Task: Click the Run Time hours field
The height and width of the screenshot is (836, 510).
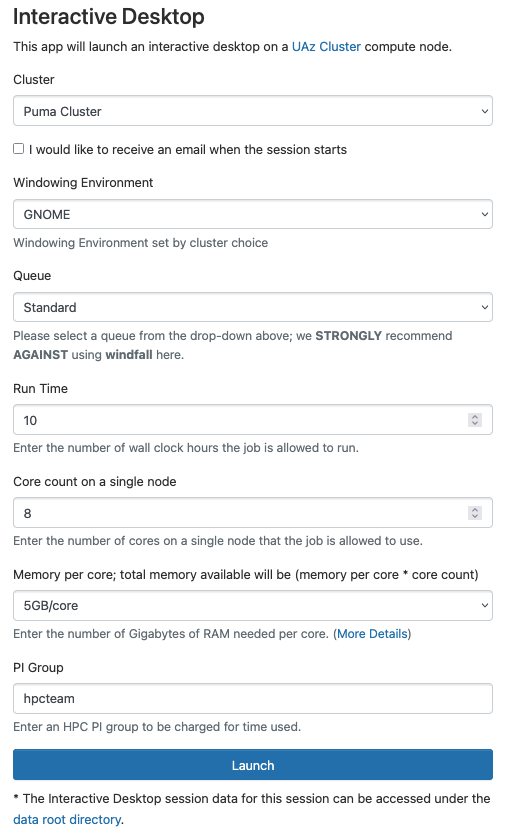Action: pos(253,420)
